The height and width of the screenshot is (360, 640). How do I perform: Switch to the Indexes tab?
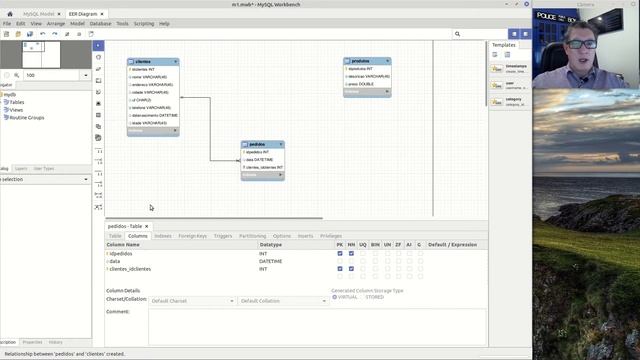(x=163, y=236)
